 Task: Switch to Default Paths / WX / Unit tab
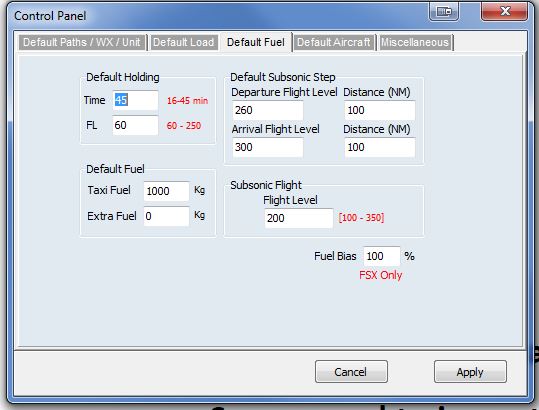[x=82, y=42]
